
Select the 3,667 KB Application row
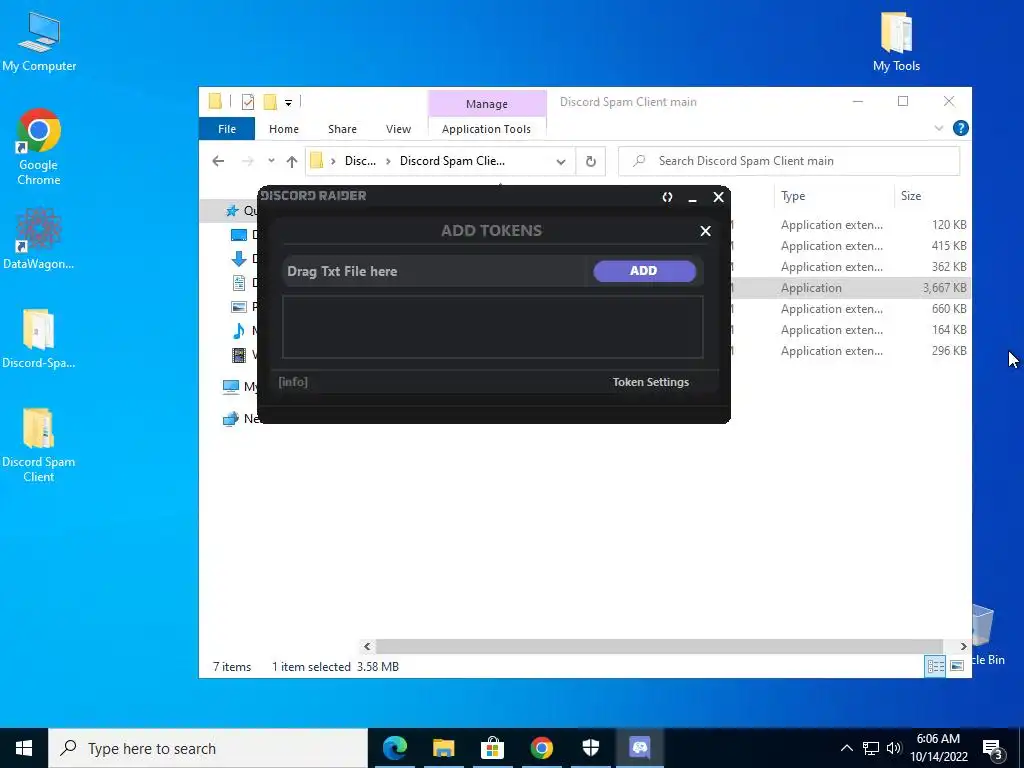[850, 288]
